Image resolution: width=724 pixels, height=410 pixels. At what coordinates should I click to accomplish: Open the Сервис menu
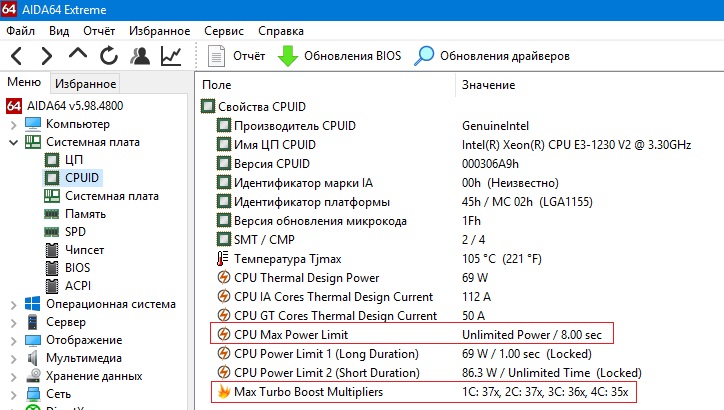[x=223, y=31]
